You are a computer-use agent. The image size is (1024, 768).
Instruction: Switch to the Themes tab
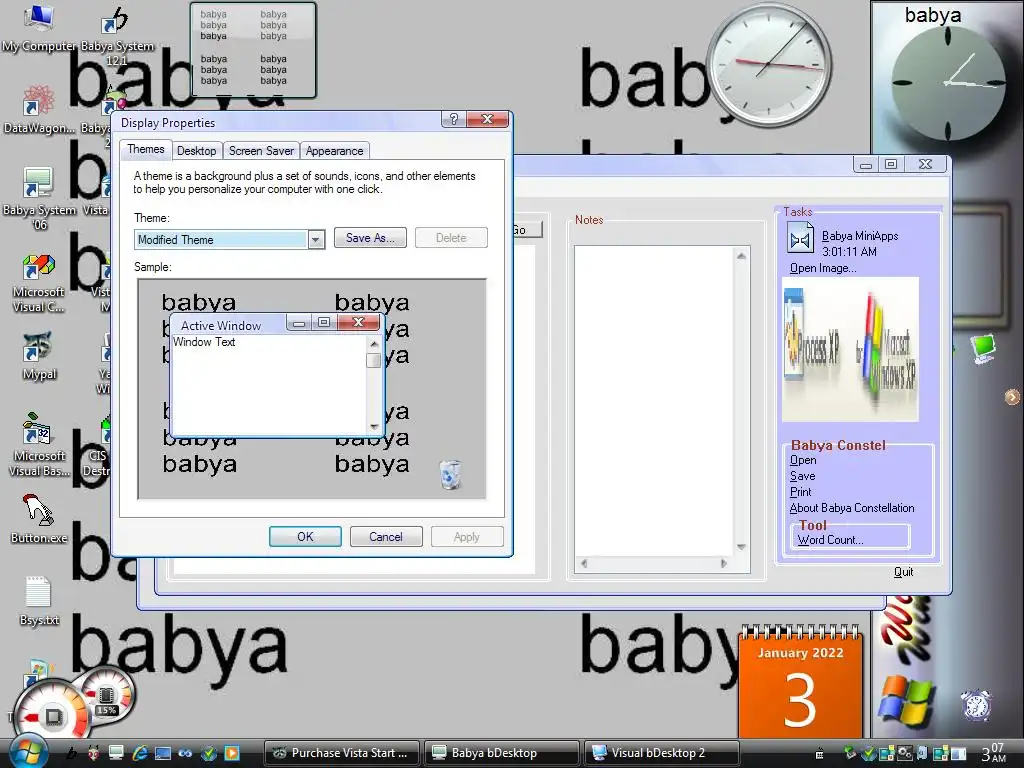pos(146,150)
